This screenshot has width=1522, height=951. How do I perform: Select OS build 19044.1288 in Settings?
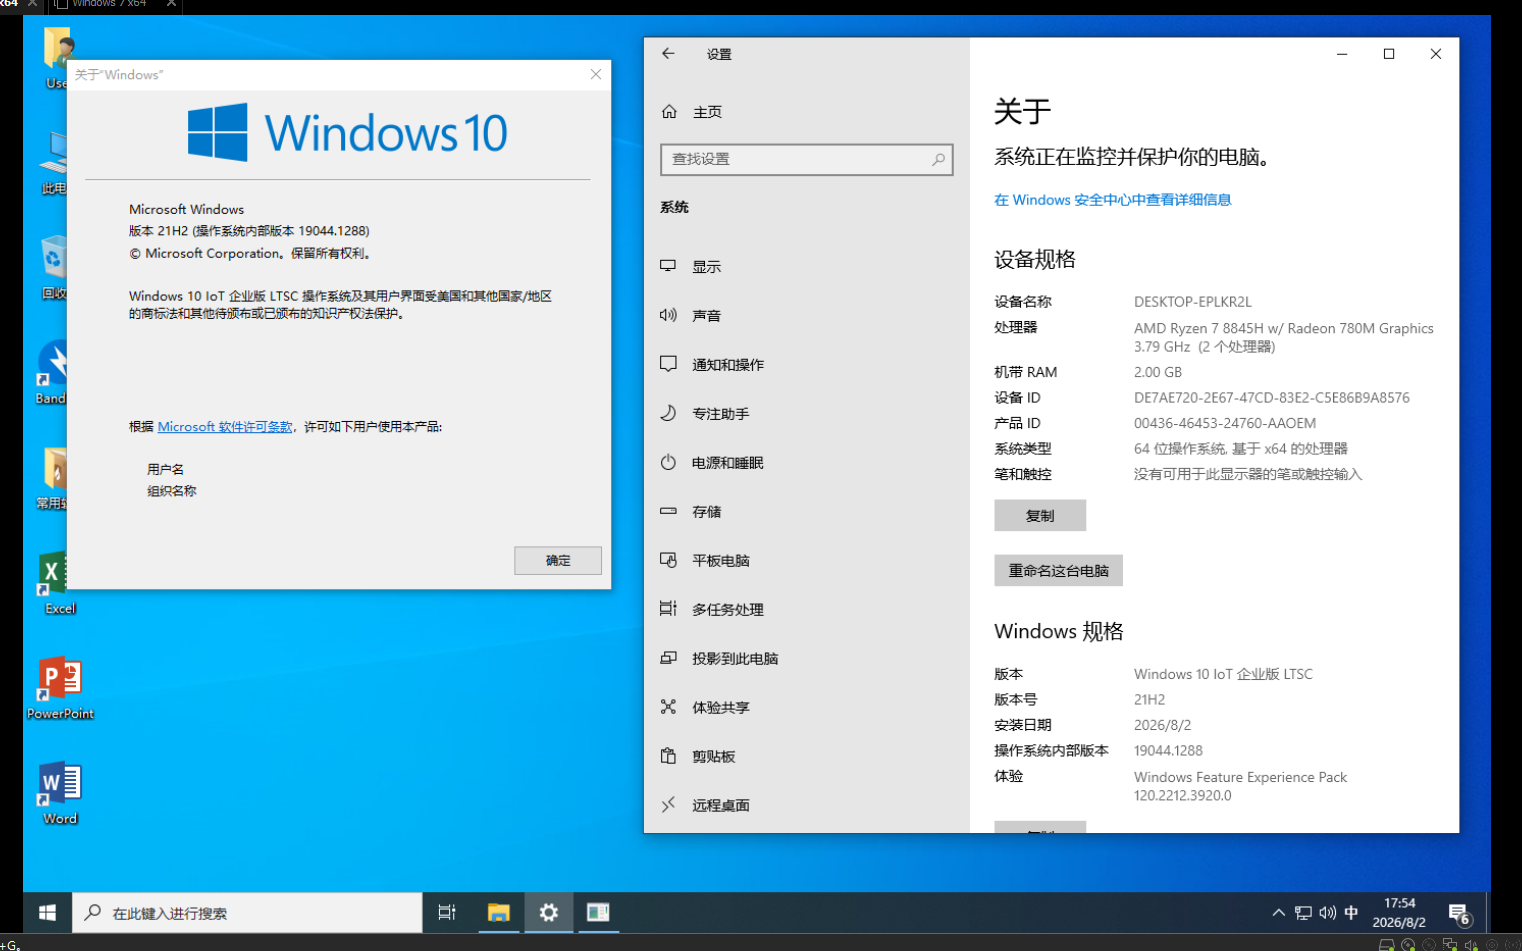click(1168, 751)
